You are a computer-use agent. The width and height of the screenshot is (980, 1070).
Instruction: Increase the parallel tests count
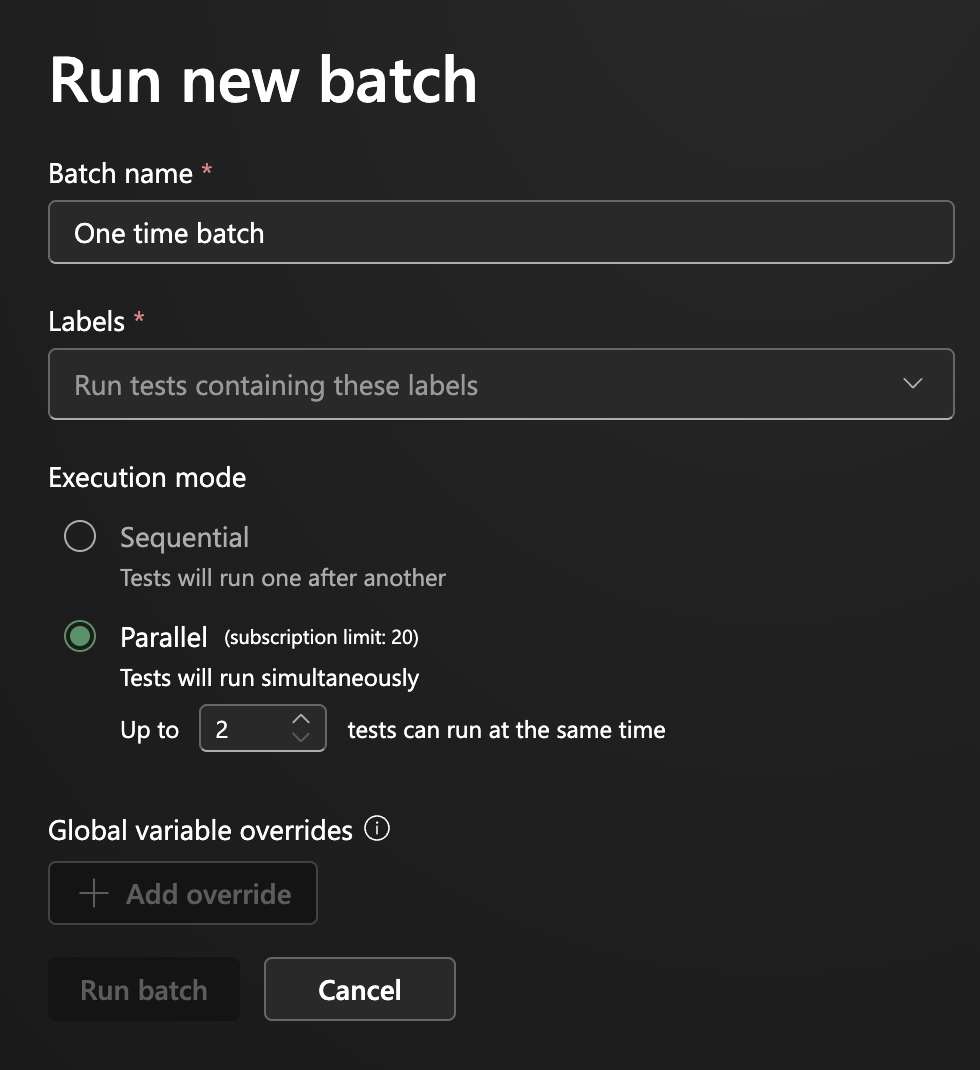click(301, 719)
